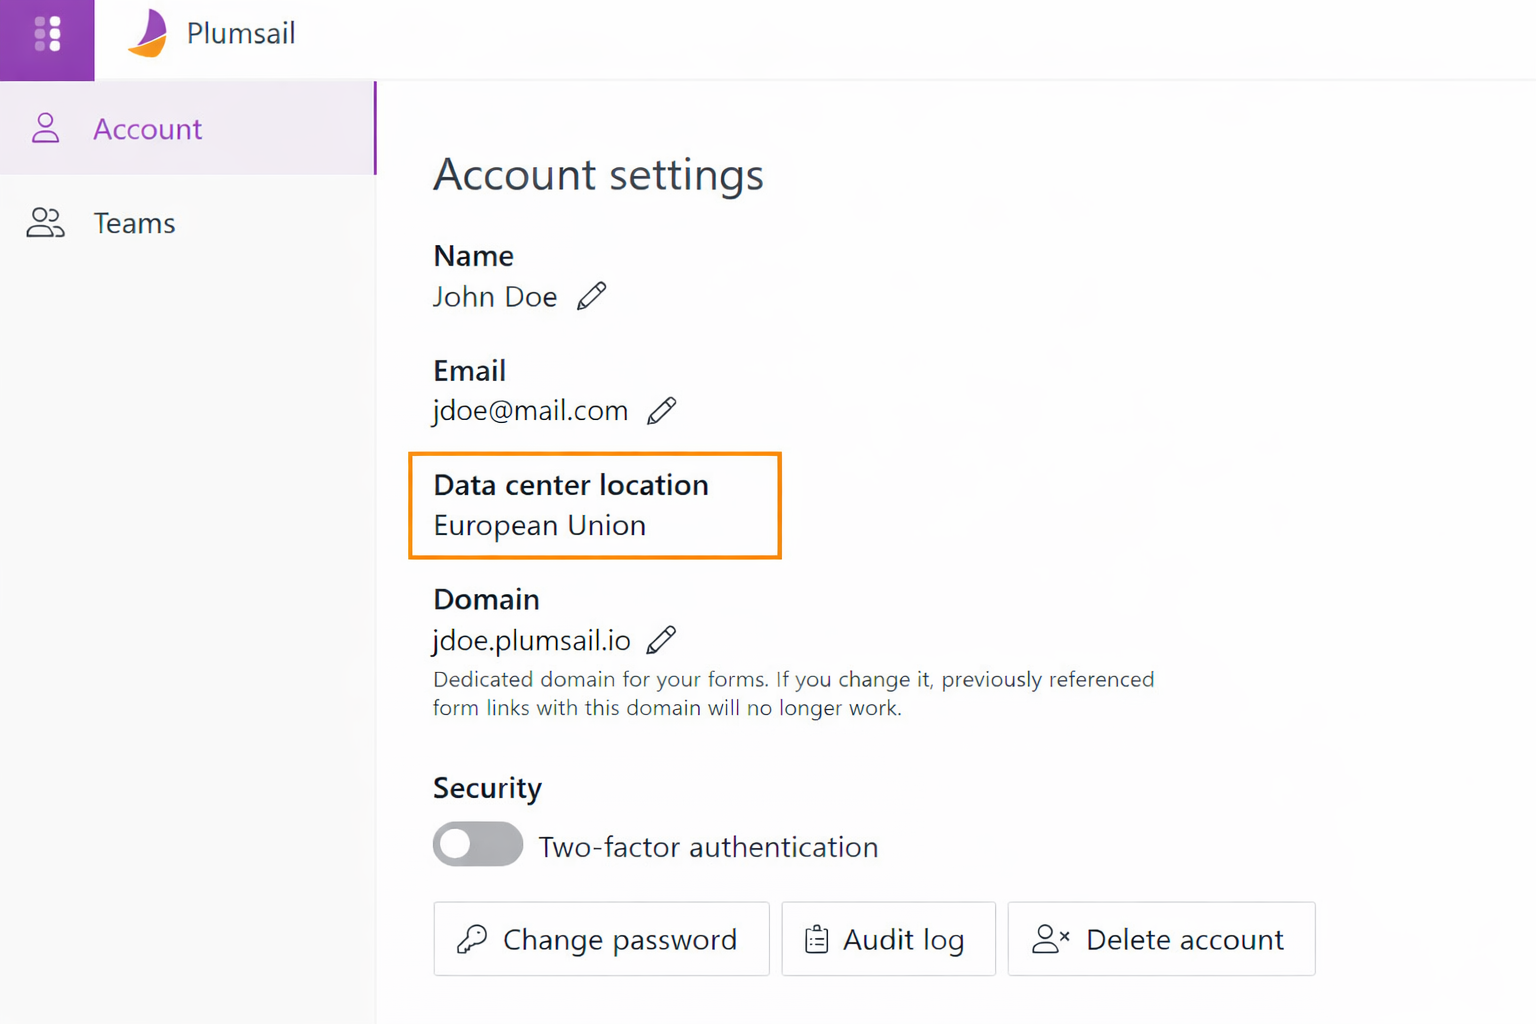Click the group icon for Teams
Screen dimensions: 1536x1024
tap(45, 222)
